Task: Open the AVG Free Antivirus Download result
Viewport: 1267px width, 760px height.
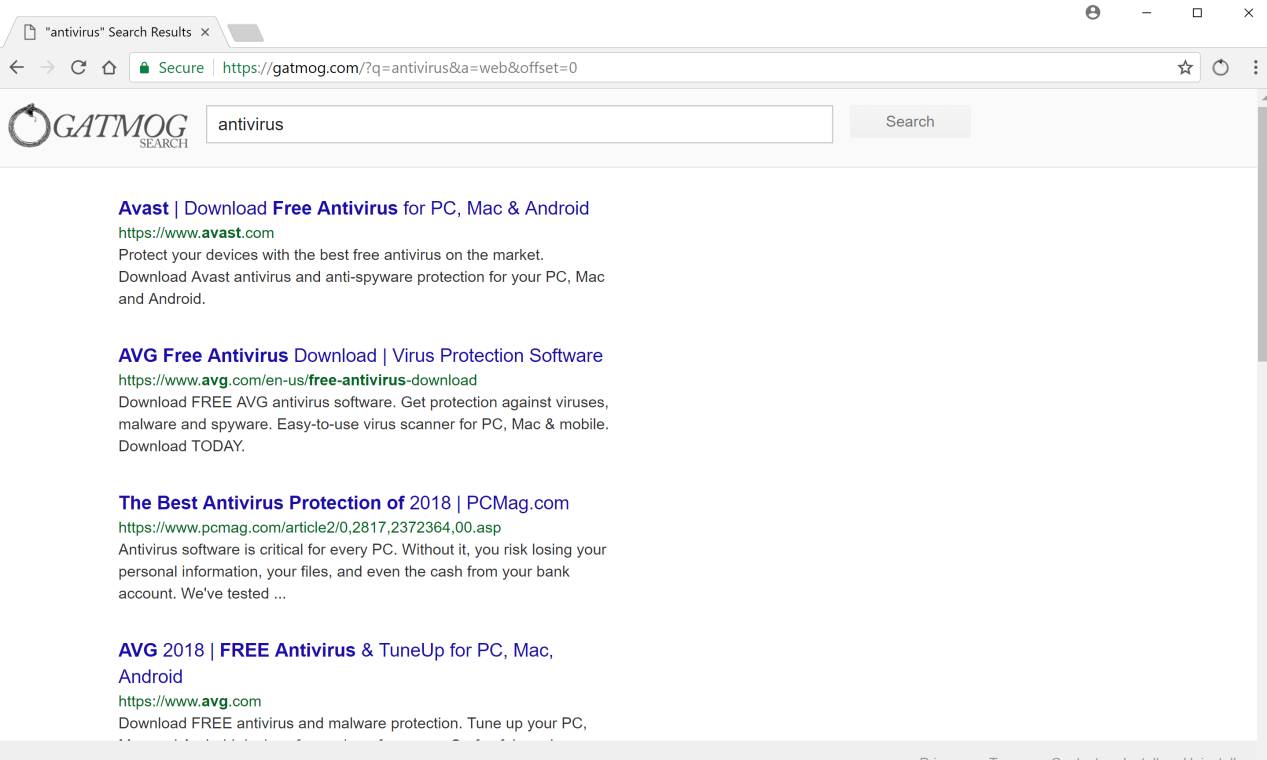Action: (361, 355)
